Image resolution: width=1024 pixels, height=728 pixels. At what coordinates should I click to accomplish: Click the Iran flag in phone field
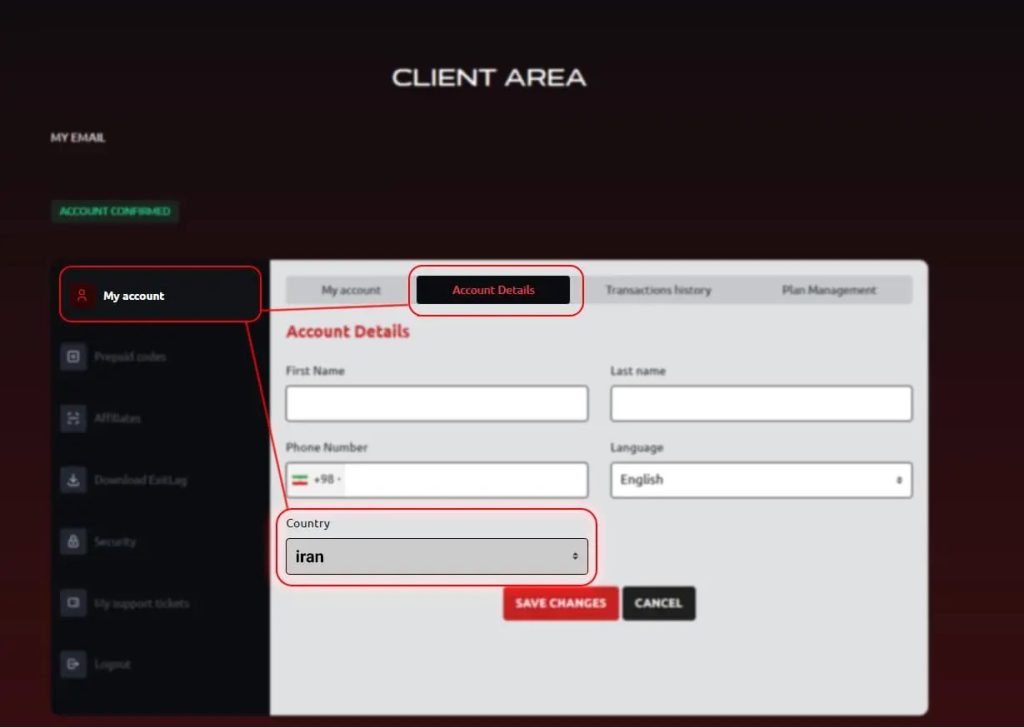pos(300,480)
